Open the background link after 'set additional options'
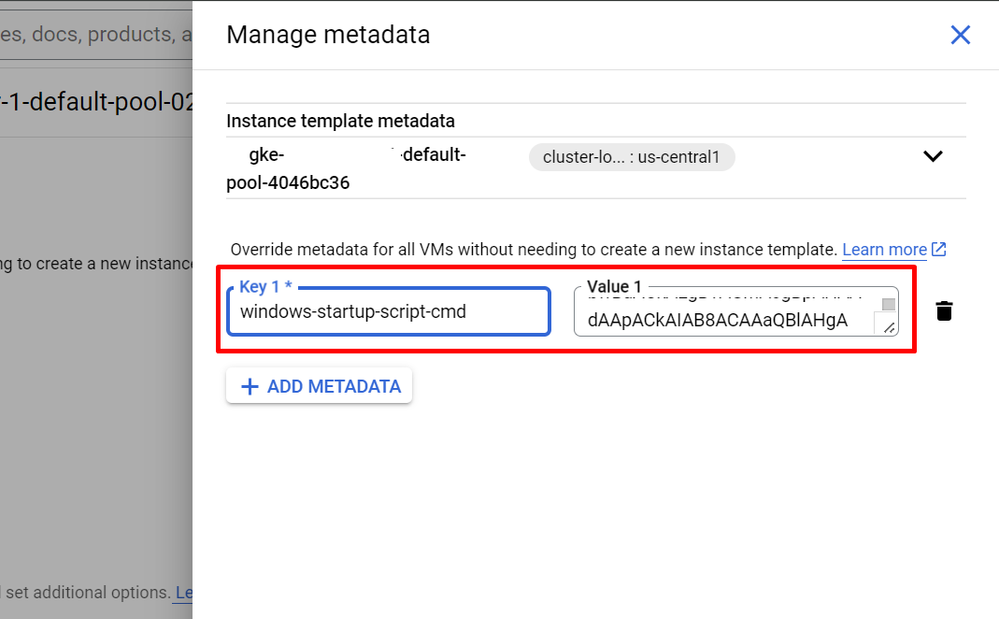The height and width of the screenshot is (619, 999). 184,593
